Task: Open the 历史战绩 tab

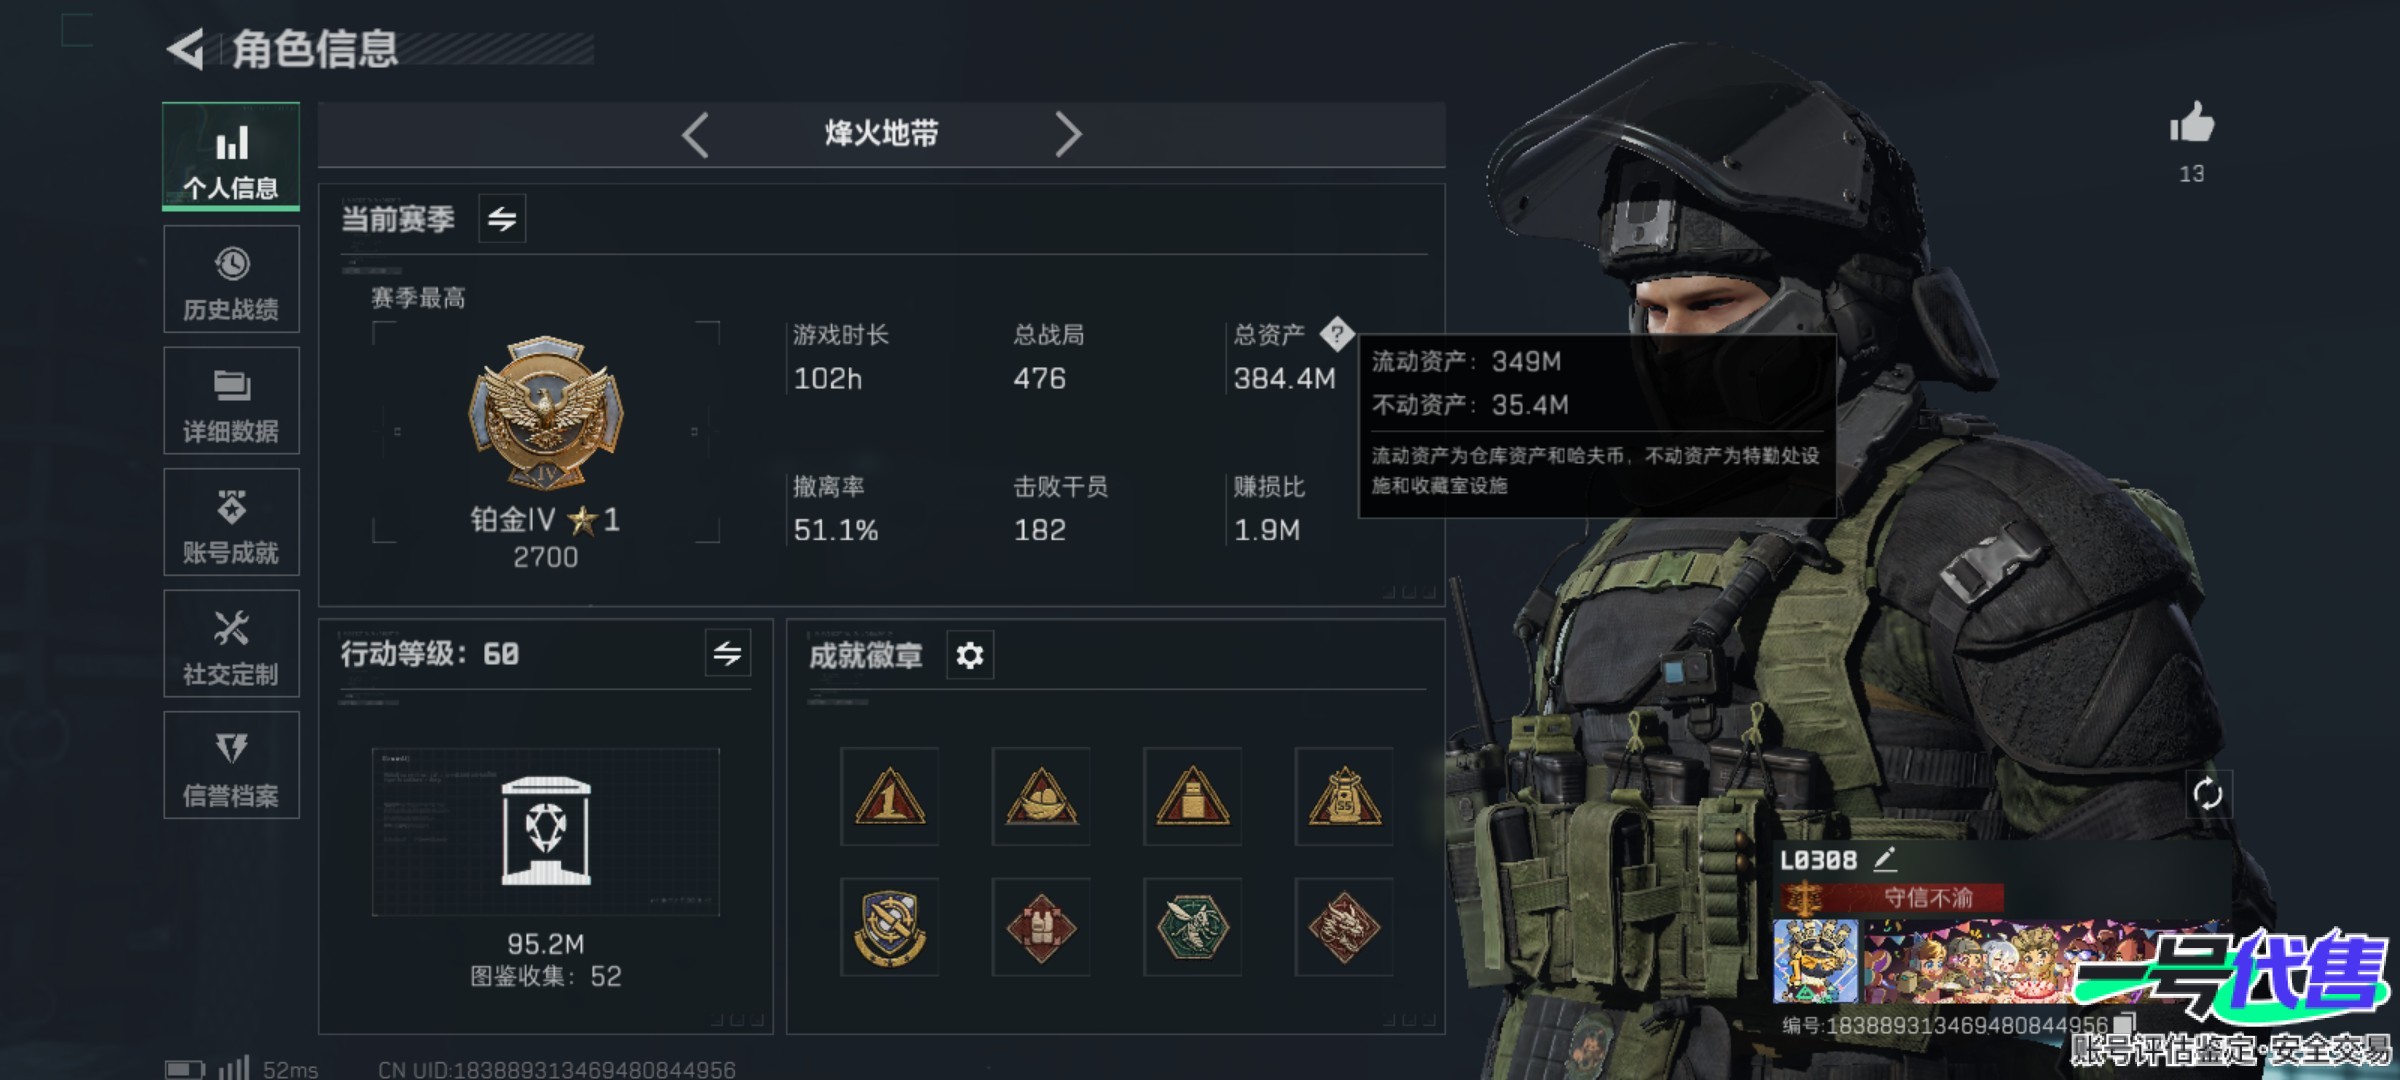Action: [x=231, y=279]
